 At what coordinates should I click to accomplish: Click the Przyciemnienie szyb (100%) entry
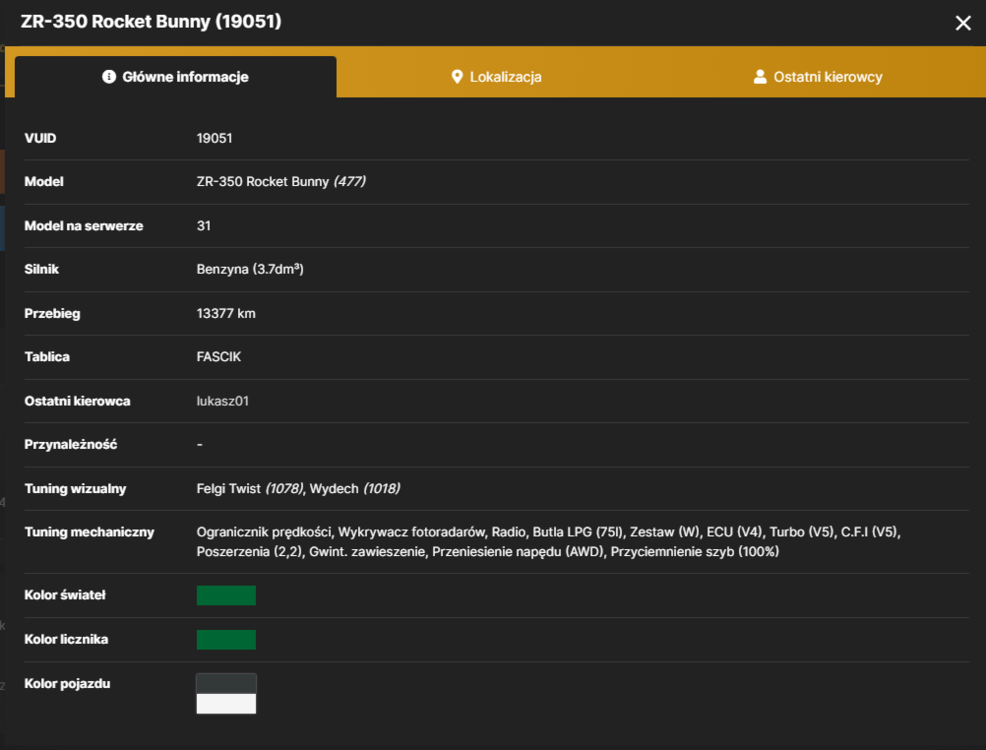tap(695, 551)
